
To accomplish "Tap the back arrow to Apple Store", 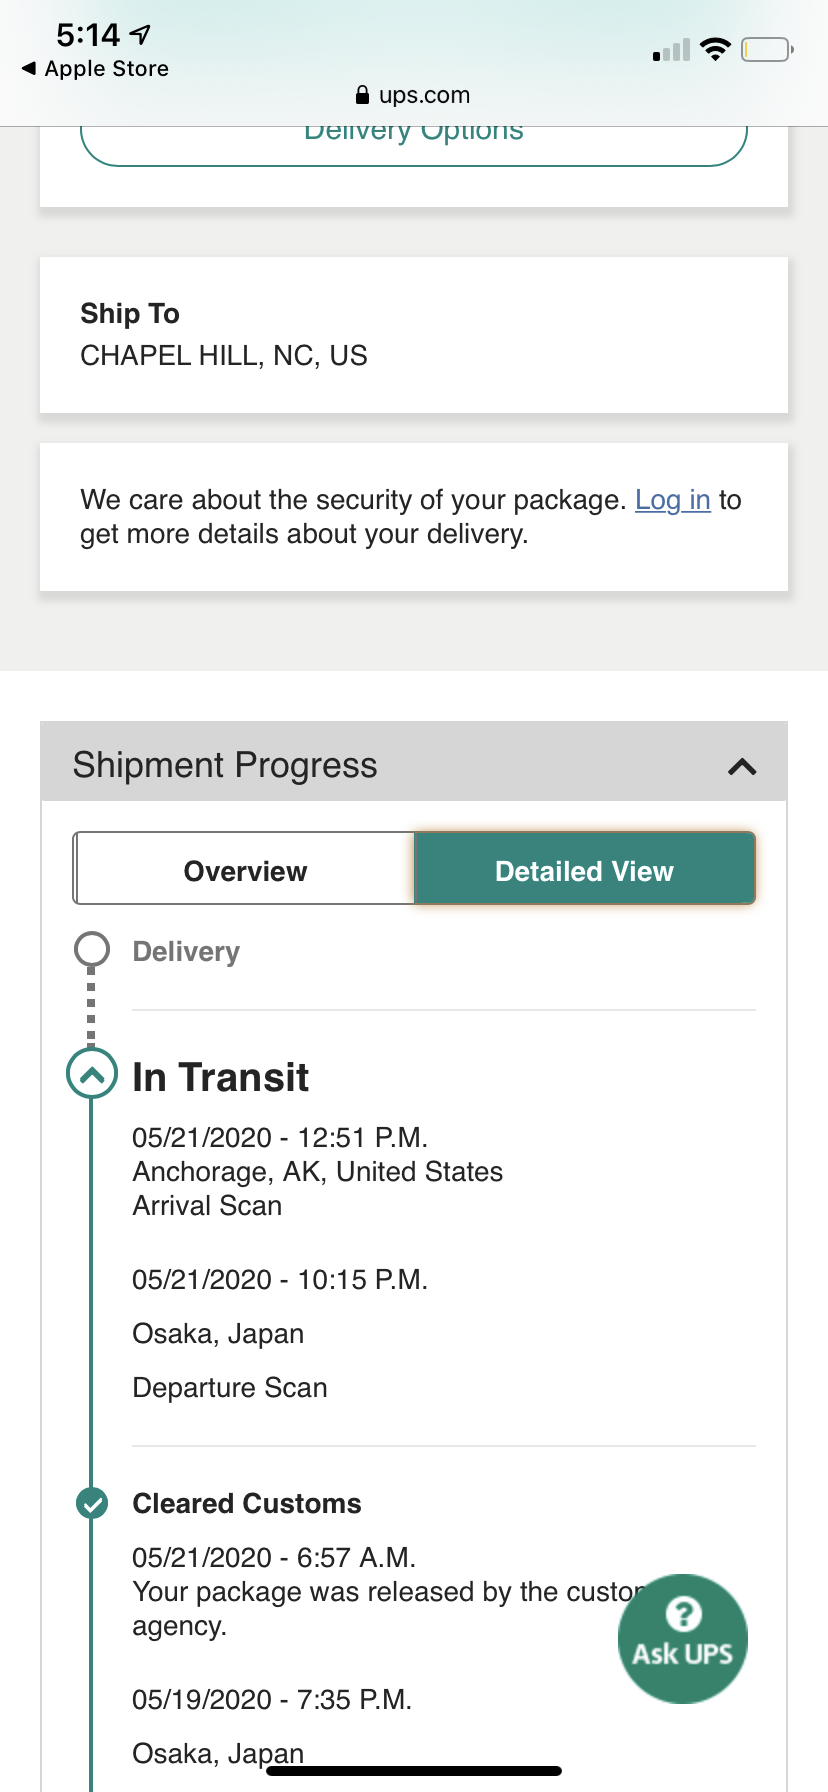I will [29, 68].
